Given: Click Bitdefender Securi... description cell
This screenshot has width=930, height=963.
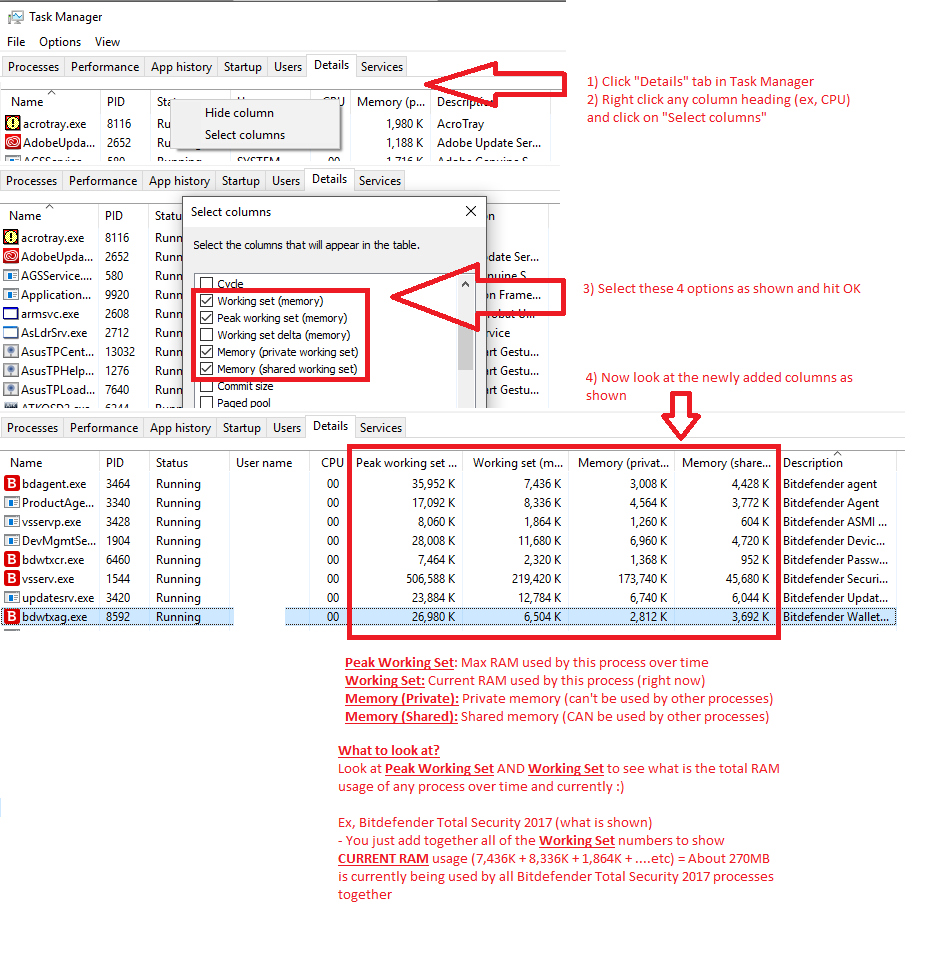Looking at the screenshot, I should coord(835,579).
